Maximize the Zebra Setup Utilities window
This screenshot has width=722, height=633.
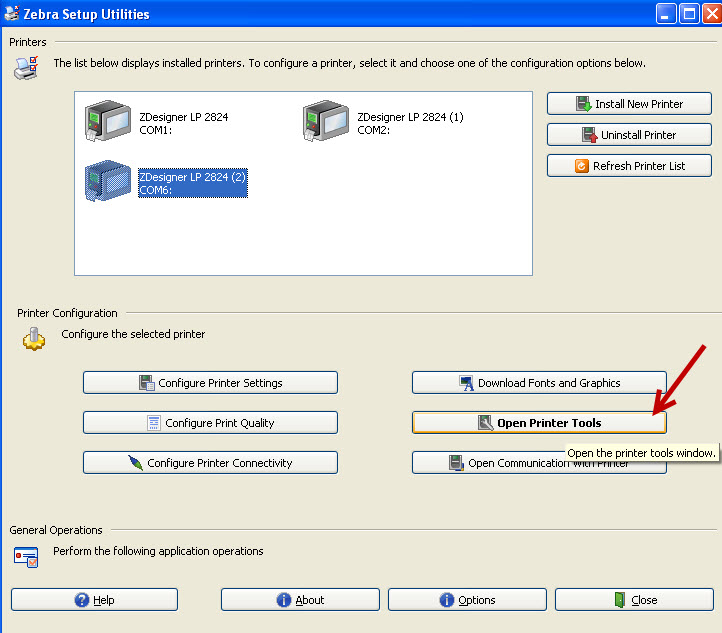(689, 14)
